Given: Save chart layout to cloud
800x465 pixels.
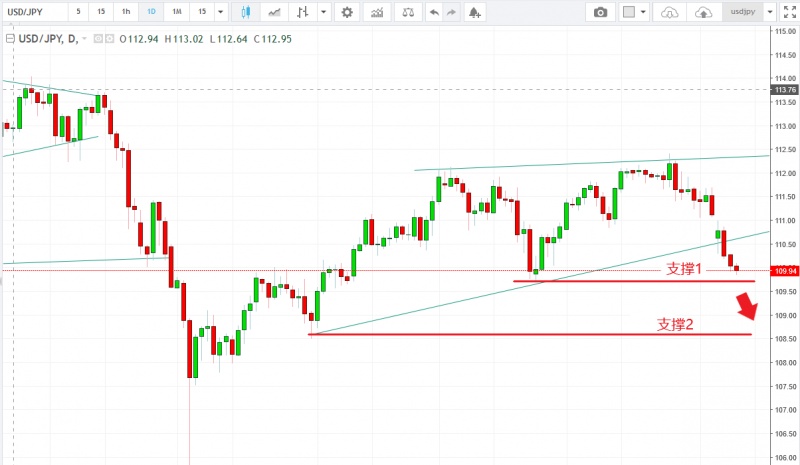Looking at the screenshot, I should click(x=703, y=12).
